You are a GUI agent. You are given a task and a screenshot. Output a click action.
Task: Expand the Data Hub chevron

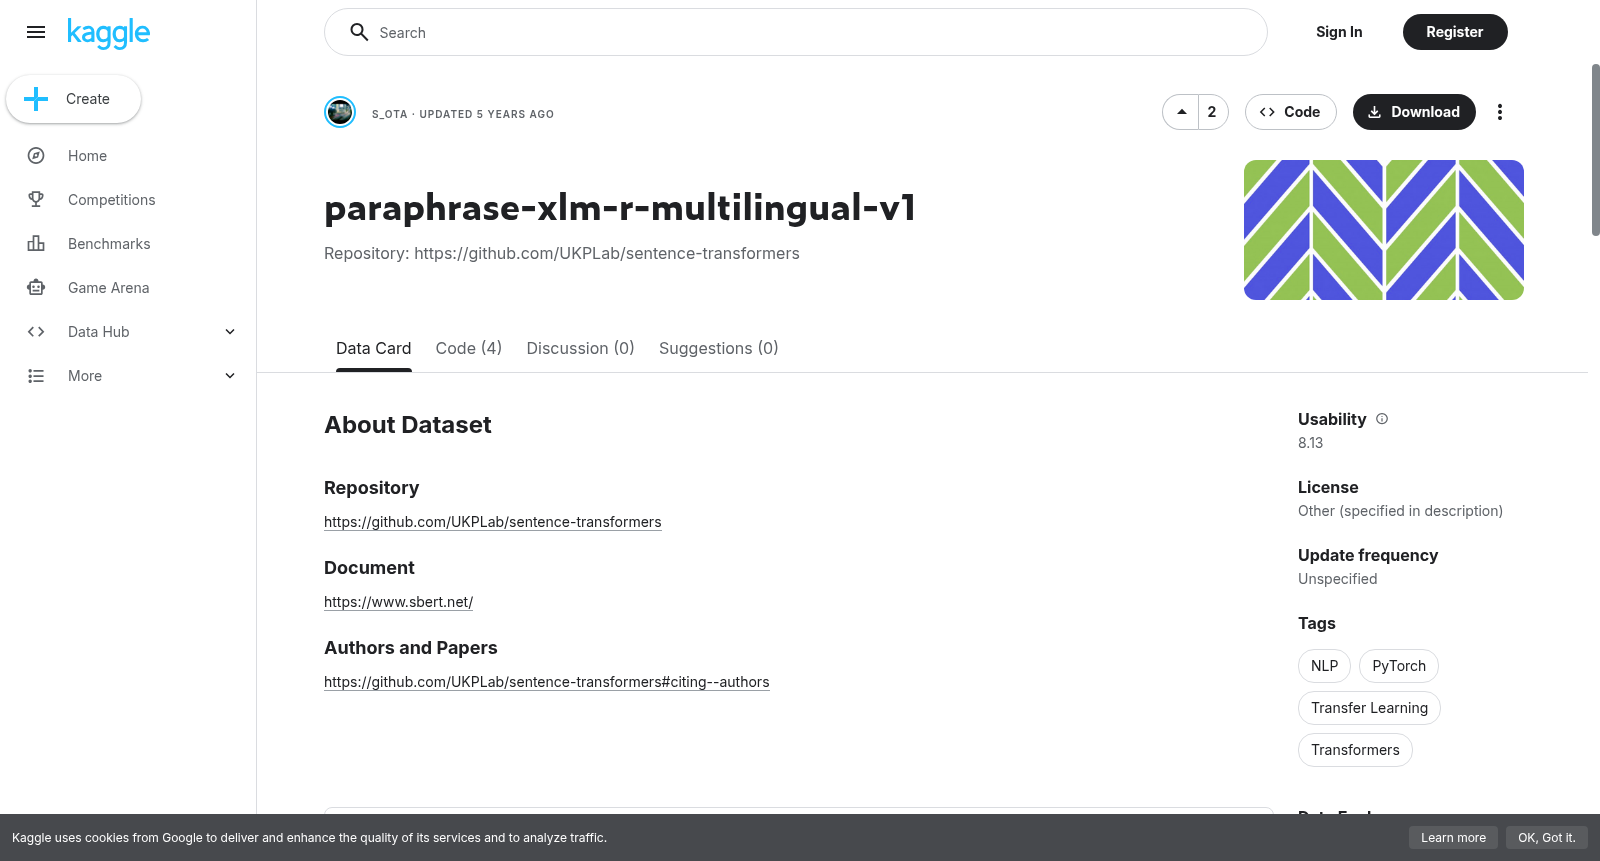(x=230, y=332)
